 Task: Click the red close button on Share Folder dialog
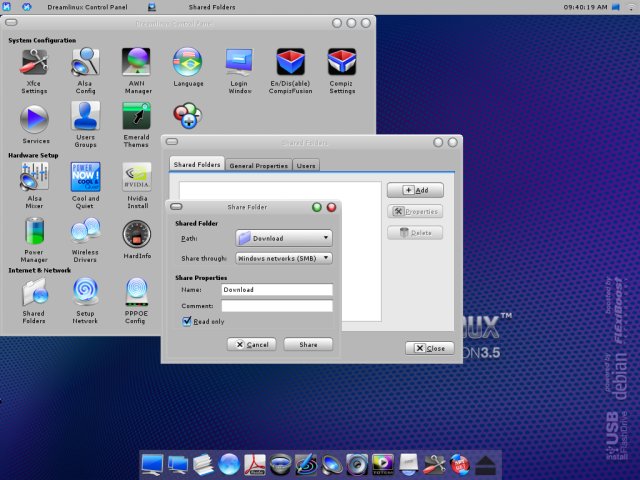click(x=331, y=207)
